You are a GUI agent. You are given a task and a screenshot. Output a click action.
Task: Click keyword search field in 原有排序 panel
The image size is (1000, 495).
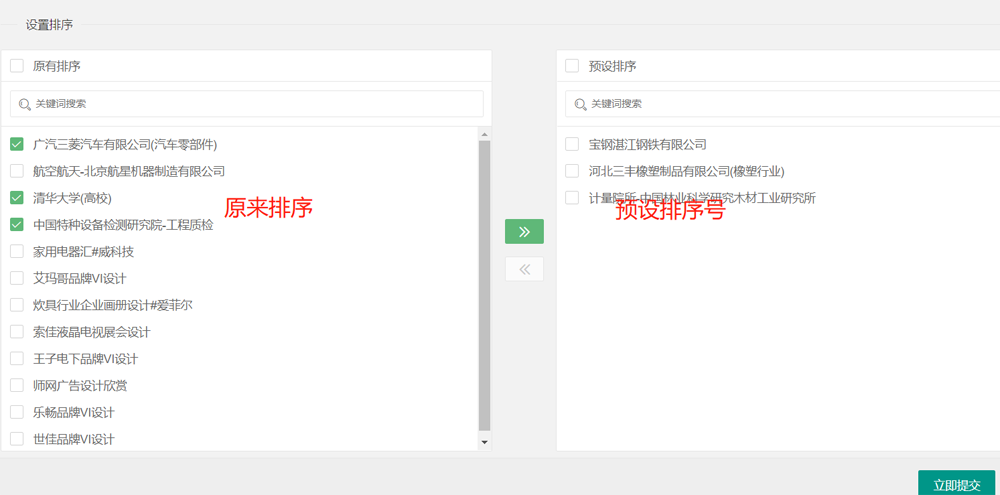pyautogui.click(x=247, y=104)
